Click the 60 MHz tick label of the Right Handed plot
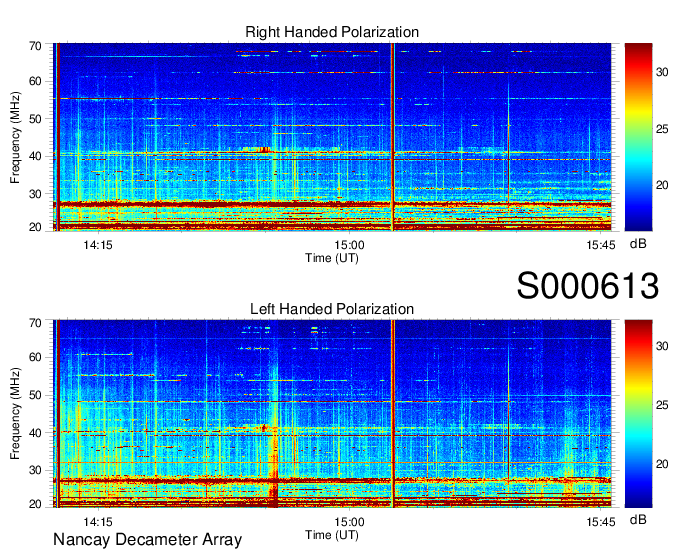Image resolution: width=680 pixels, height=552 pixels. (35, 82)
